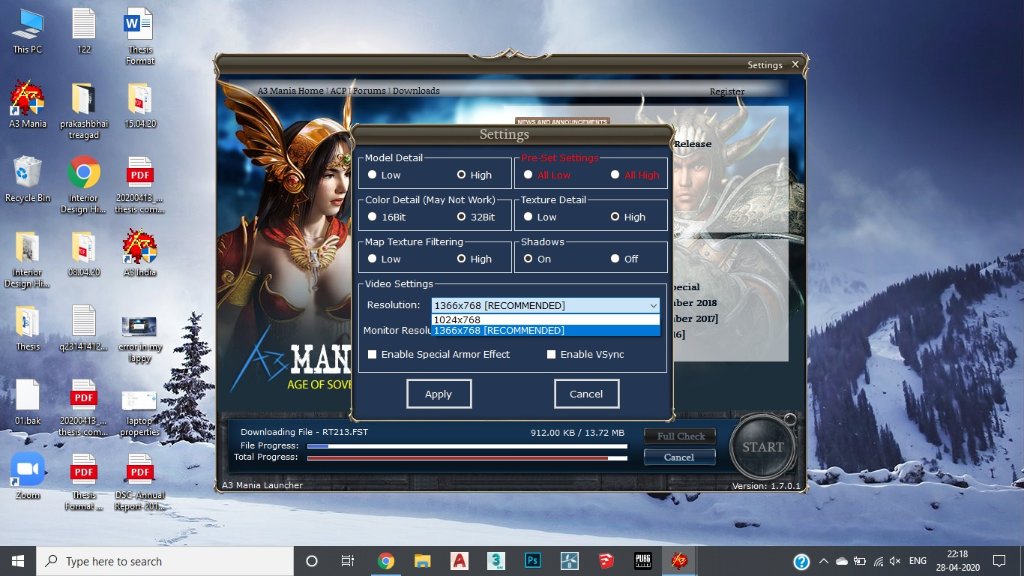Open the ACP link in launcher

[x=338, y=91]
